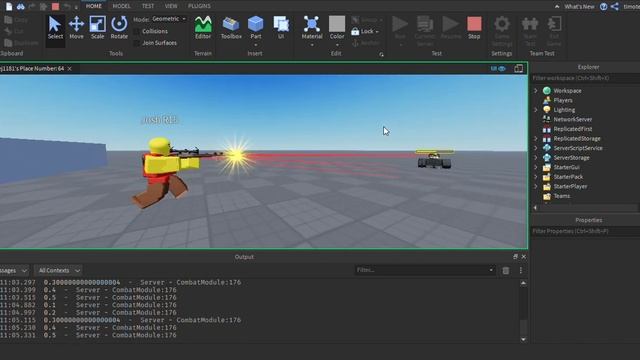Expand the ServerScriptService tree node
This screenshot has width=640, height=360.
click(x=536, y=148)
